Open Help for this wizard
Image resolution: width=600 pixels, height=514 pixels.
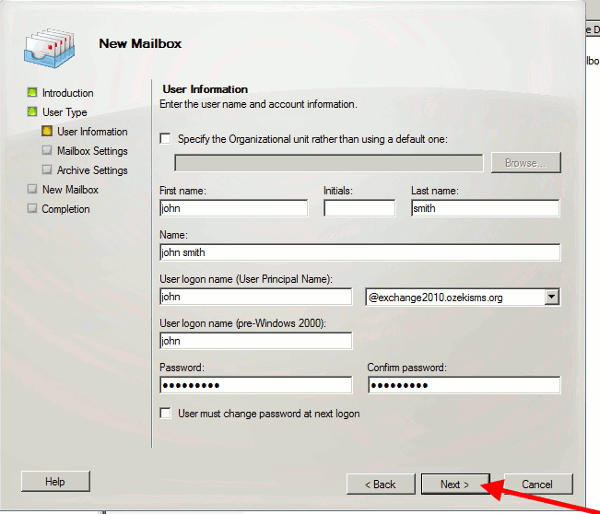coord(55,481)
